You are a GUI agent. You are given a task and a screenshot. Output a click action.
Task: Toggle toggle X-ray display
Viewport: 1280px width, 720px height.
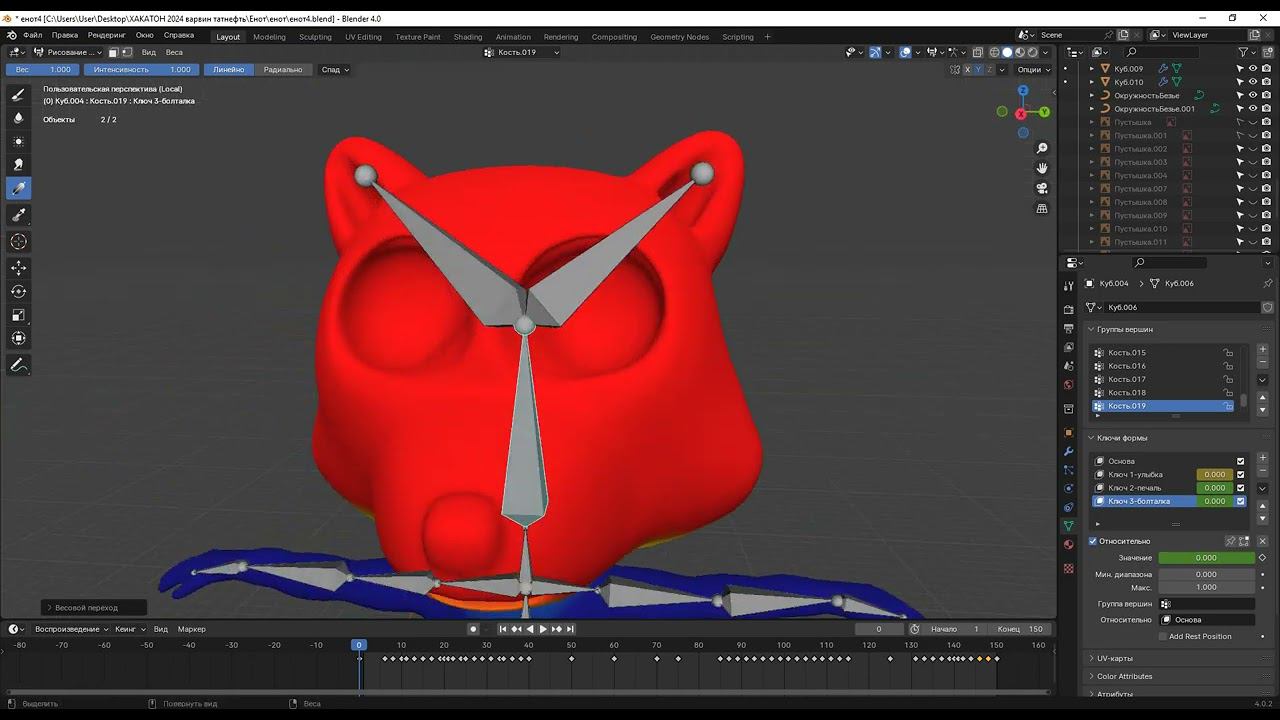977,52
